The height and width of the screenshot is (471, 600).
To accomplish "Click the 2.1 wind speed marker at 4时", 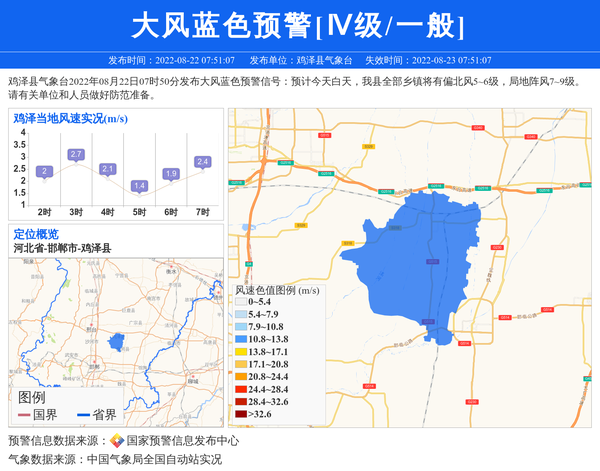I will point(107,169).
